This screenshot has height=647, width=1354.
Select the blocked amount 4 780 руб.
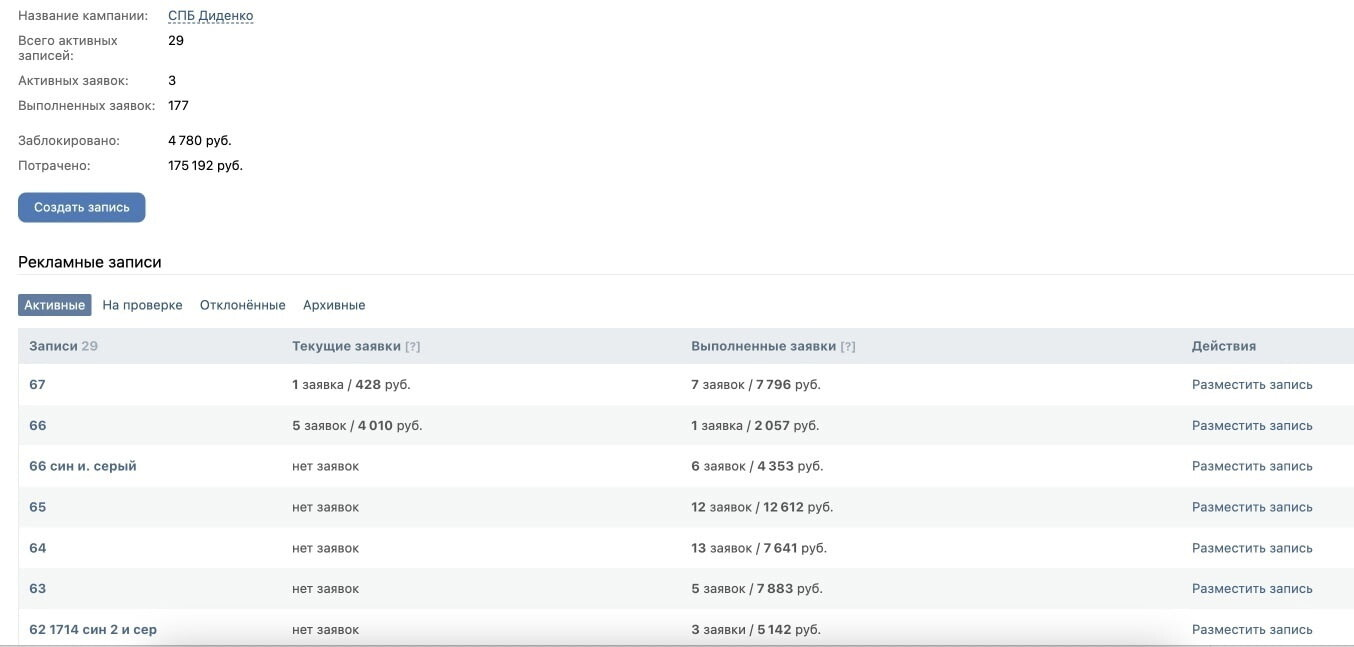(200, 140)
